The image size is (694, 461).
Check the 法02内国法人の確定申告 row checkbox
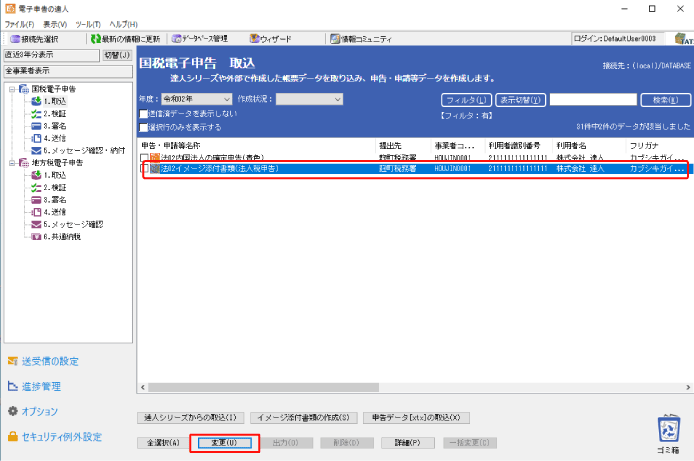click(x=144, y=158)
